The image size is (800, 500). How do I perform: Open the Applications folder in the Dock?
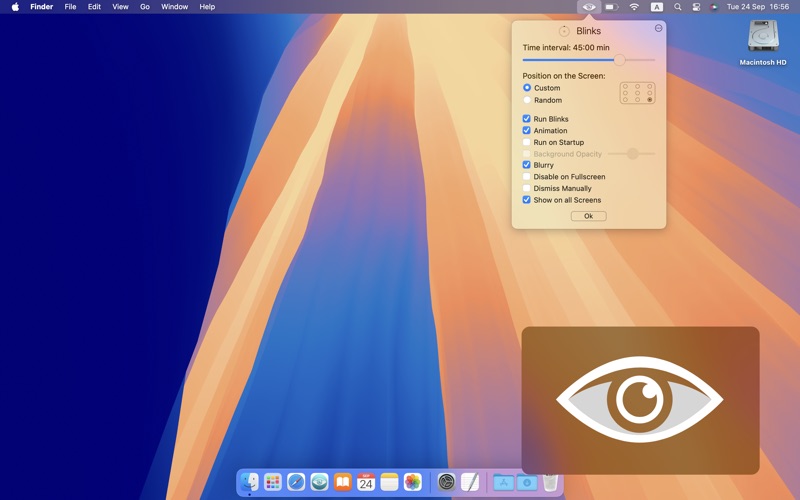(504, 482)
